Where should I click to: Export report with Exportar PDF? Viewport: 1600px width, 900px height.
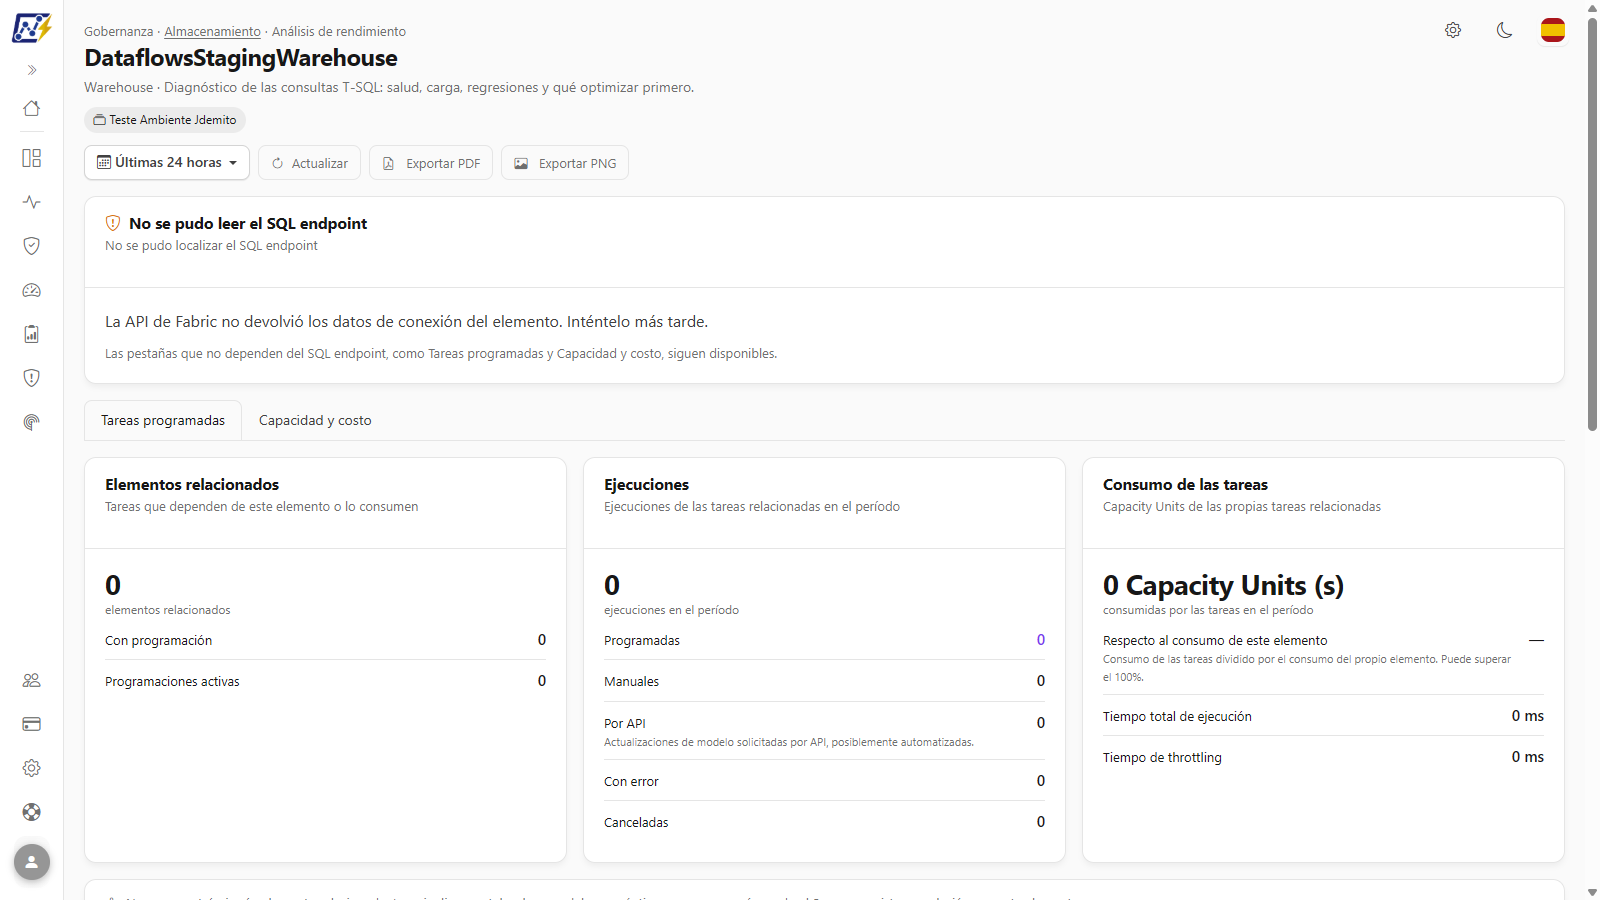(x=431, y=163)
